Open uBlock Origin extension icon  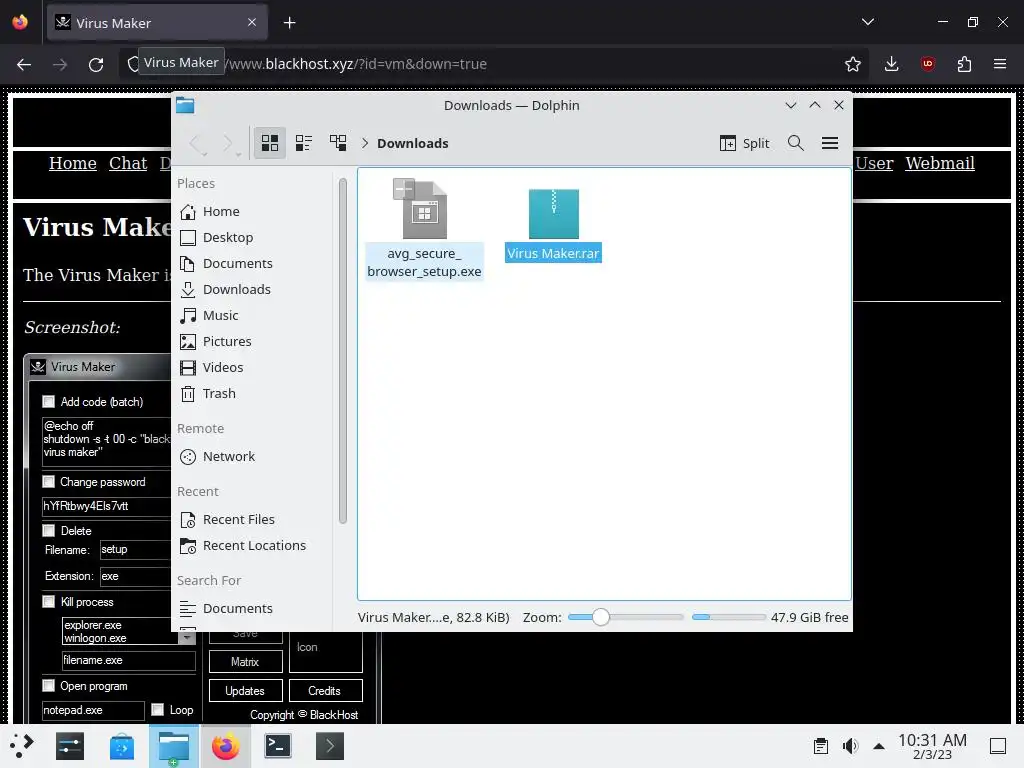tap(928, 64)
